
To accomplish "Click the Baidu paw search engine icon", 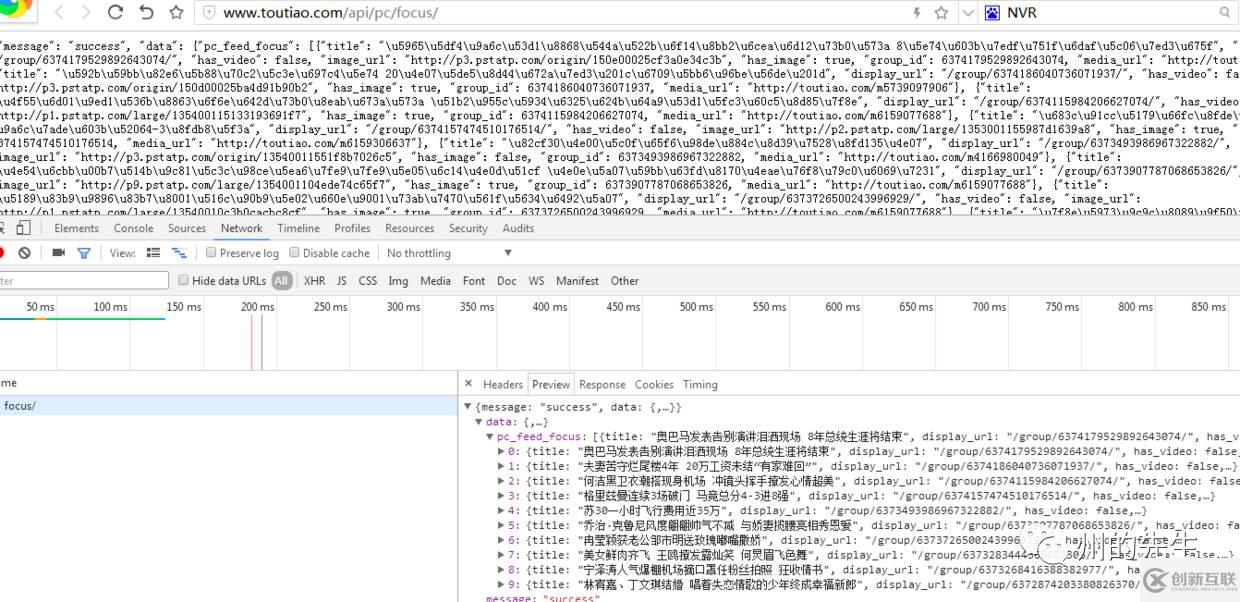I will click(x=992, y=13).
